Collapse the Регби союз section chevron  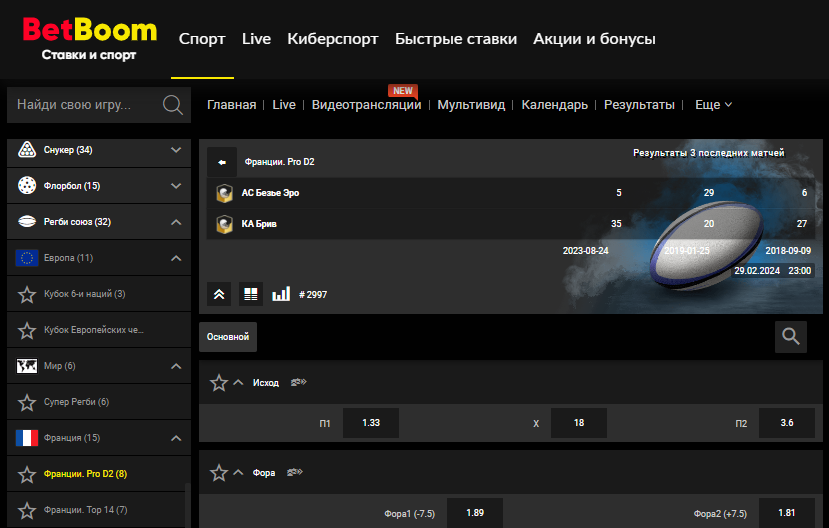(x=176, y=222)
